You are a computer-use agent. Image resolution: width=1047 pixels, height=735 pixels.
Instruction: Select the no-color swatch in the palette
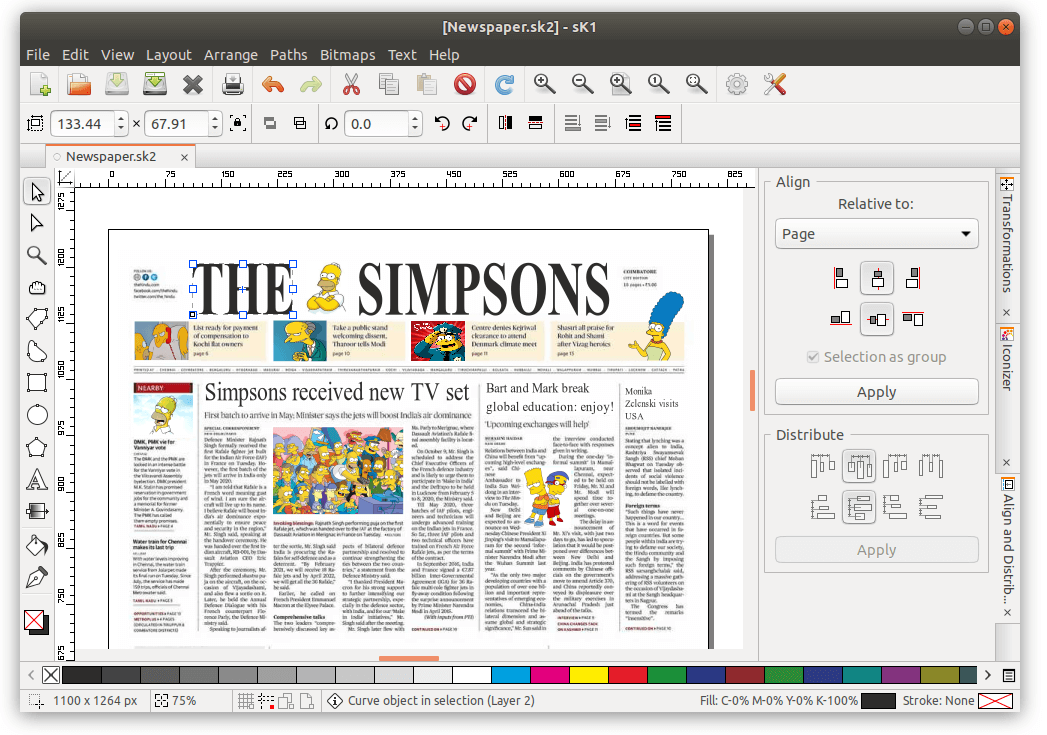pyautogui.click(x=51, y=675)
